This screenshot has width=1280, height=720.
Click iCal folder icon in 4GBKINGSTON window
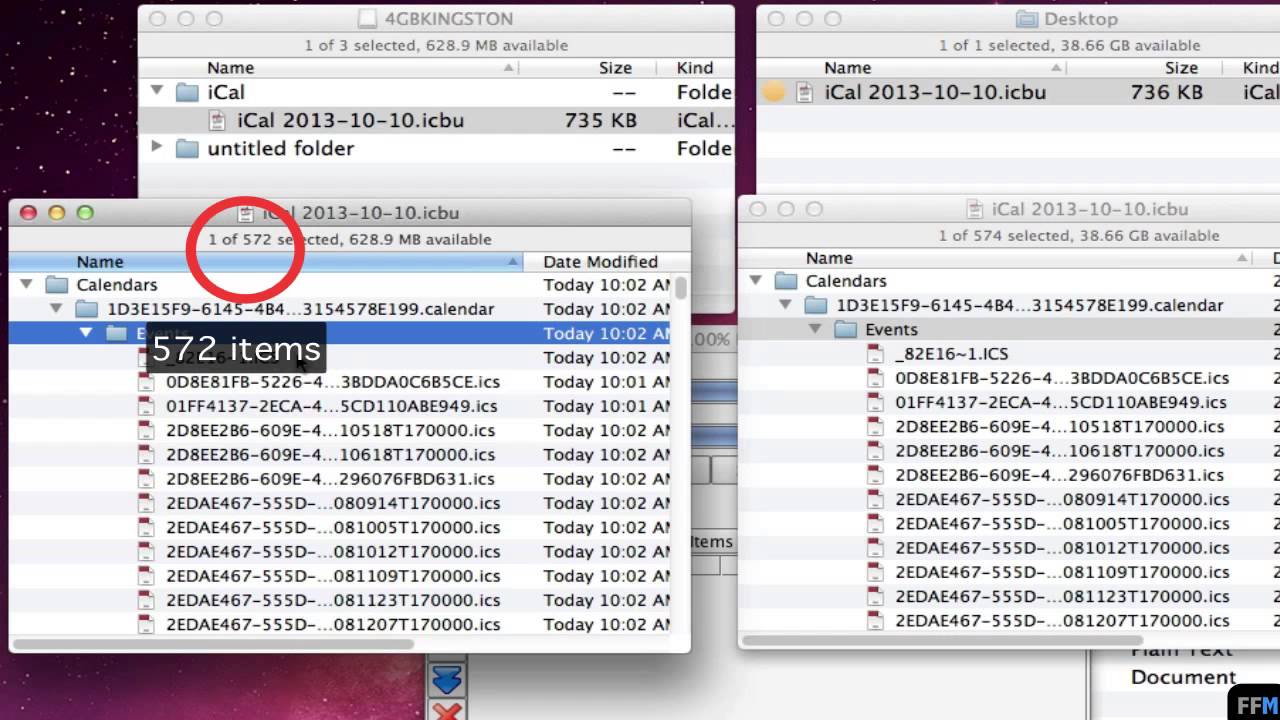point(187,92)
